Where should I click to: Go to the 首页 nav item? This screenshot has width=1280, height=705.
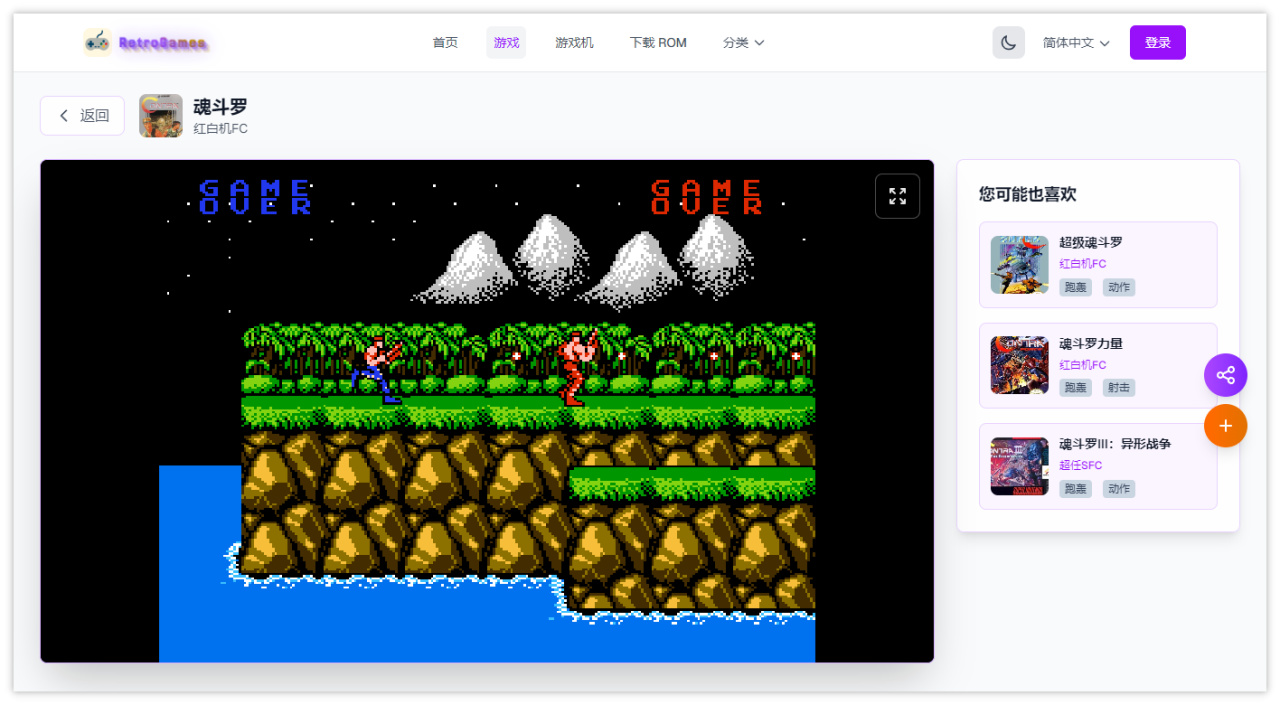coord(445,43)
